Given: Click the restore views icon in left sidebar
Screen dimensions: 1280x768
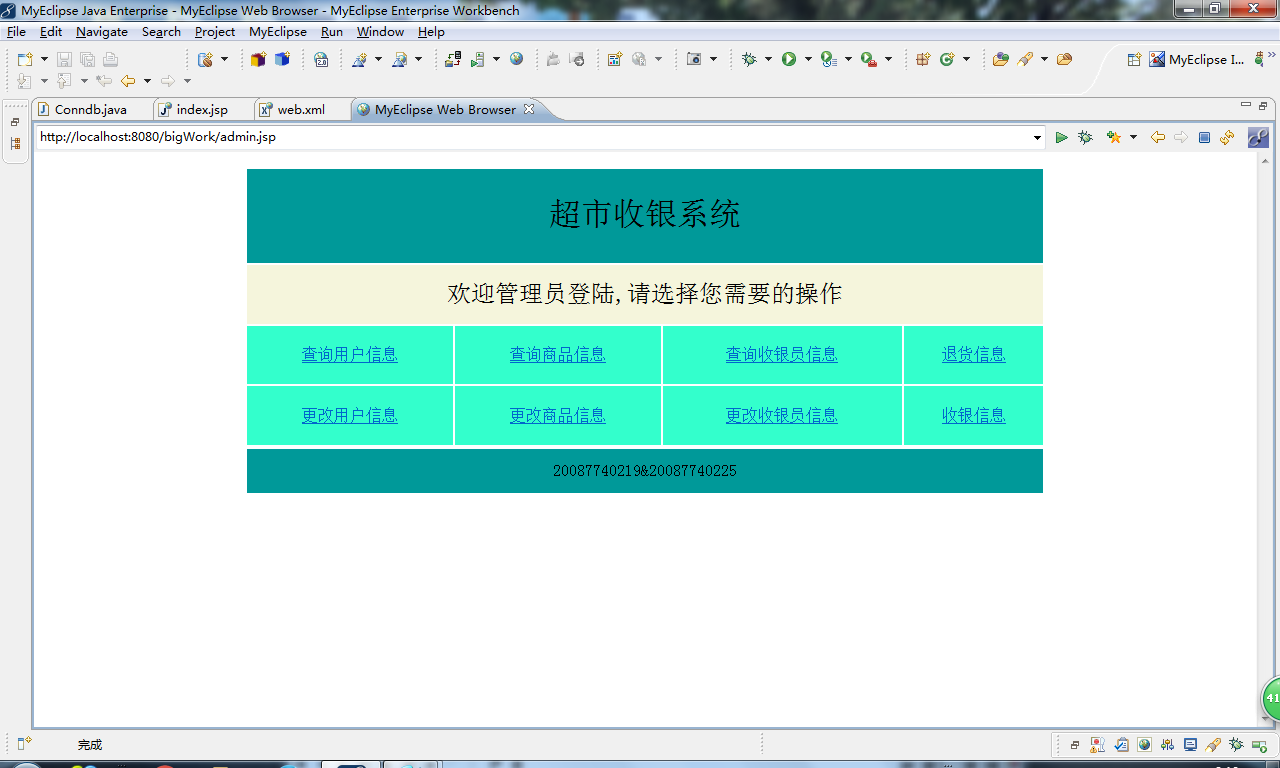Looking at the screenshot, I should (x=15, y=122).
